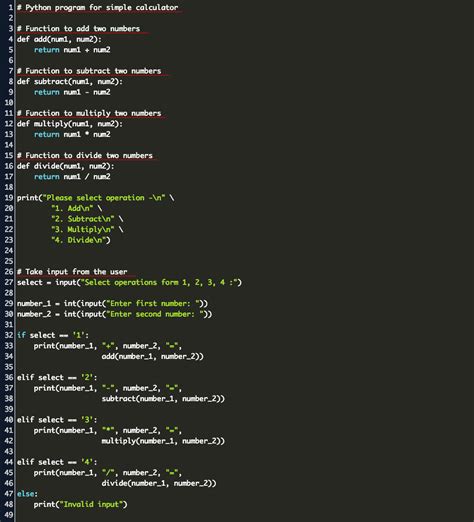Screen dimensions: 474x522
Task: Click the comment "# Function to subtract two numbers"
Action: tap(89, 71)
